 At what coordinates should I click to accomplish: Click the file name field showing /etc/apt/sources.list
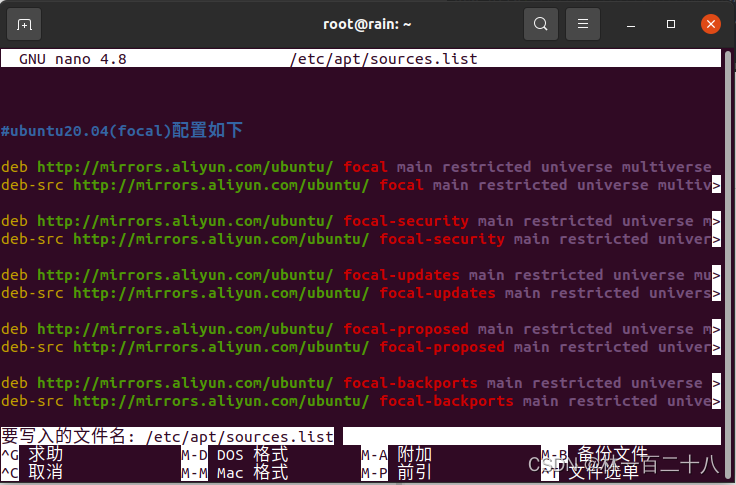pos(360,436)
